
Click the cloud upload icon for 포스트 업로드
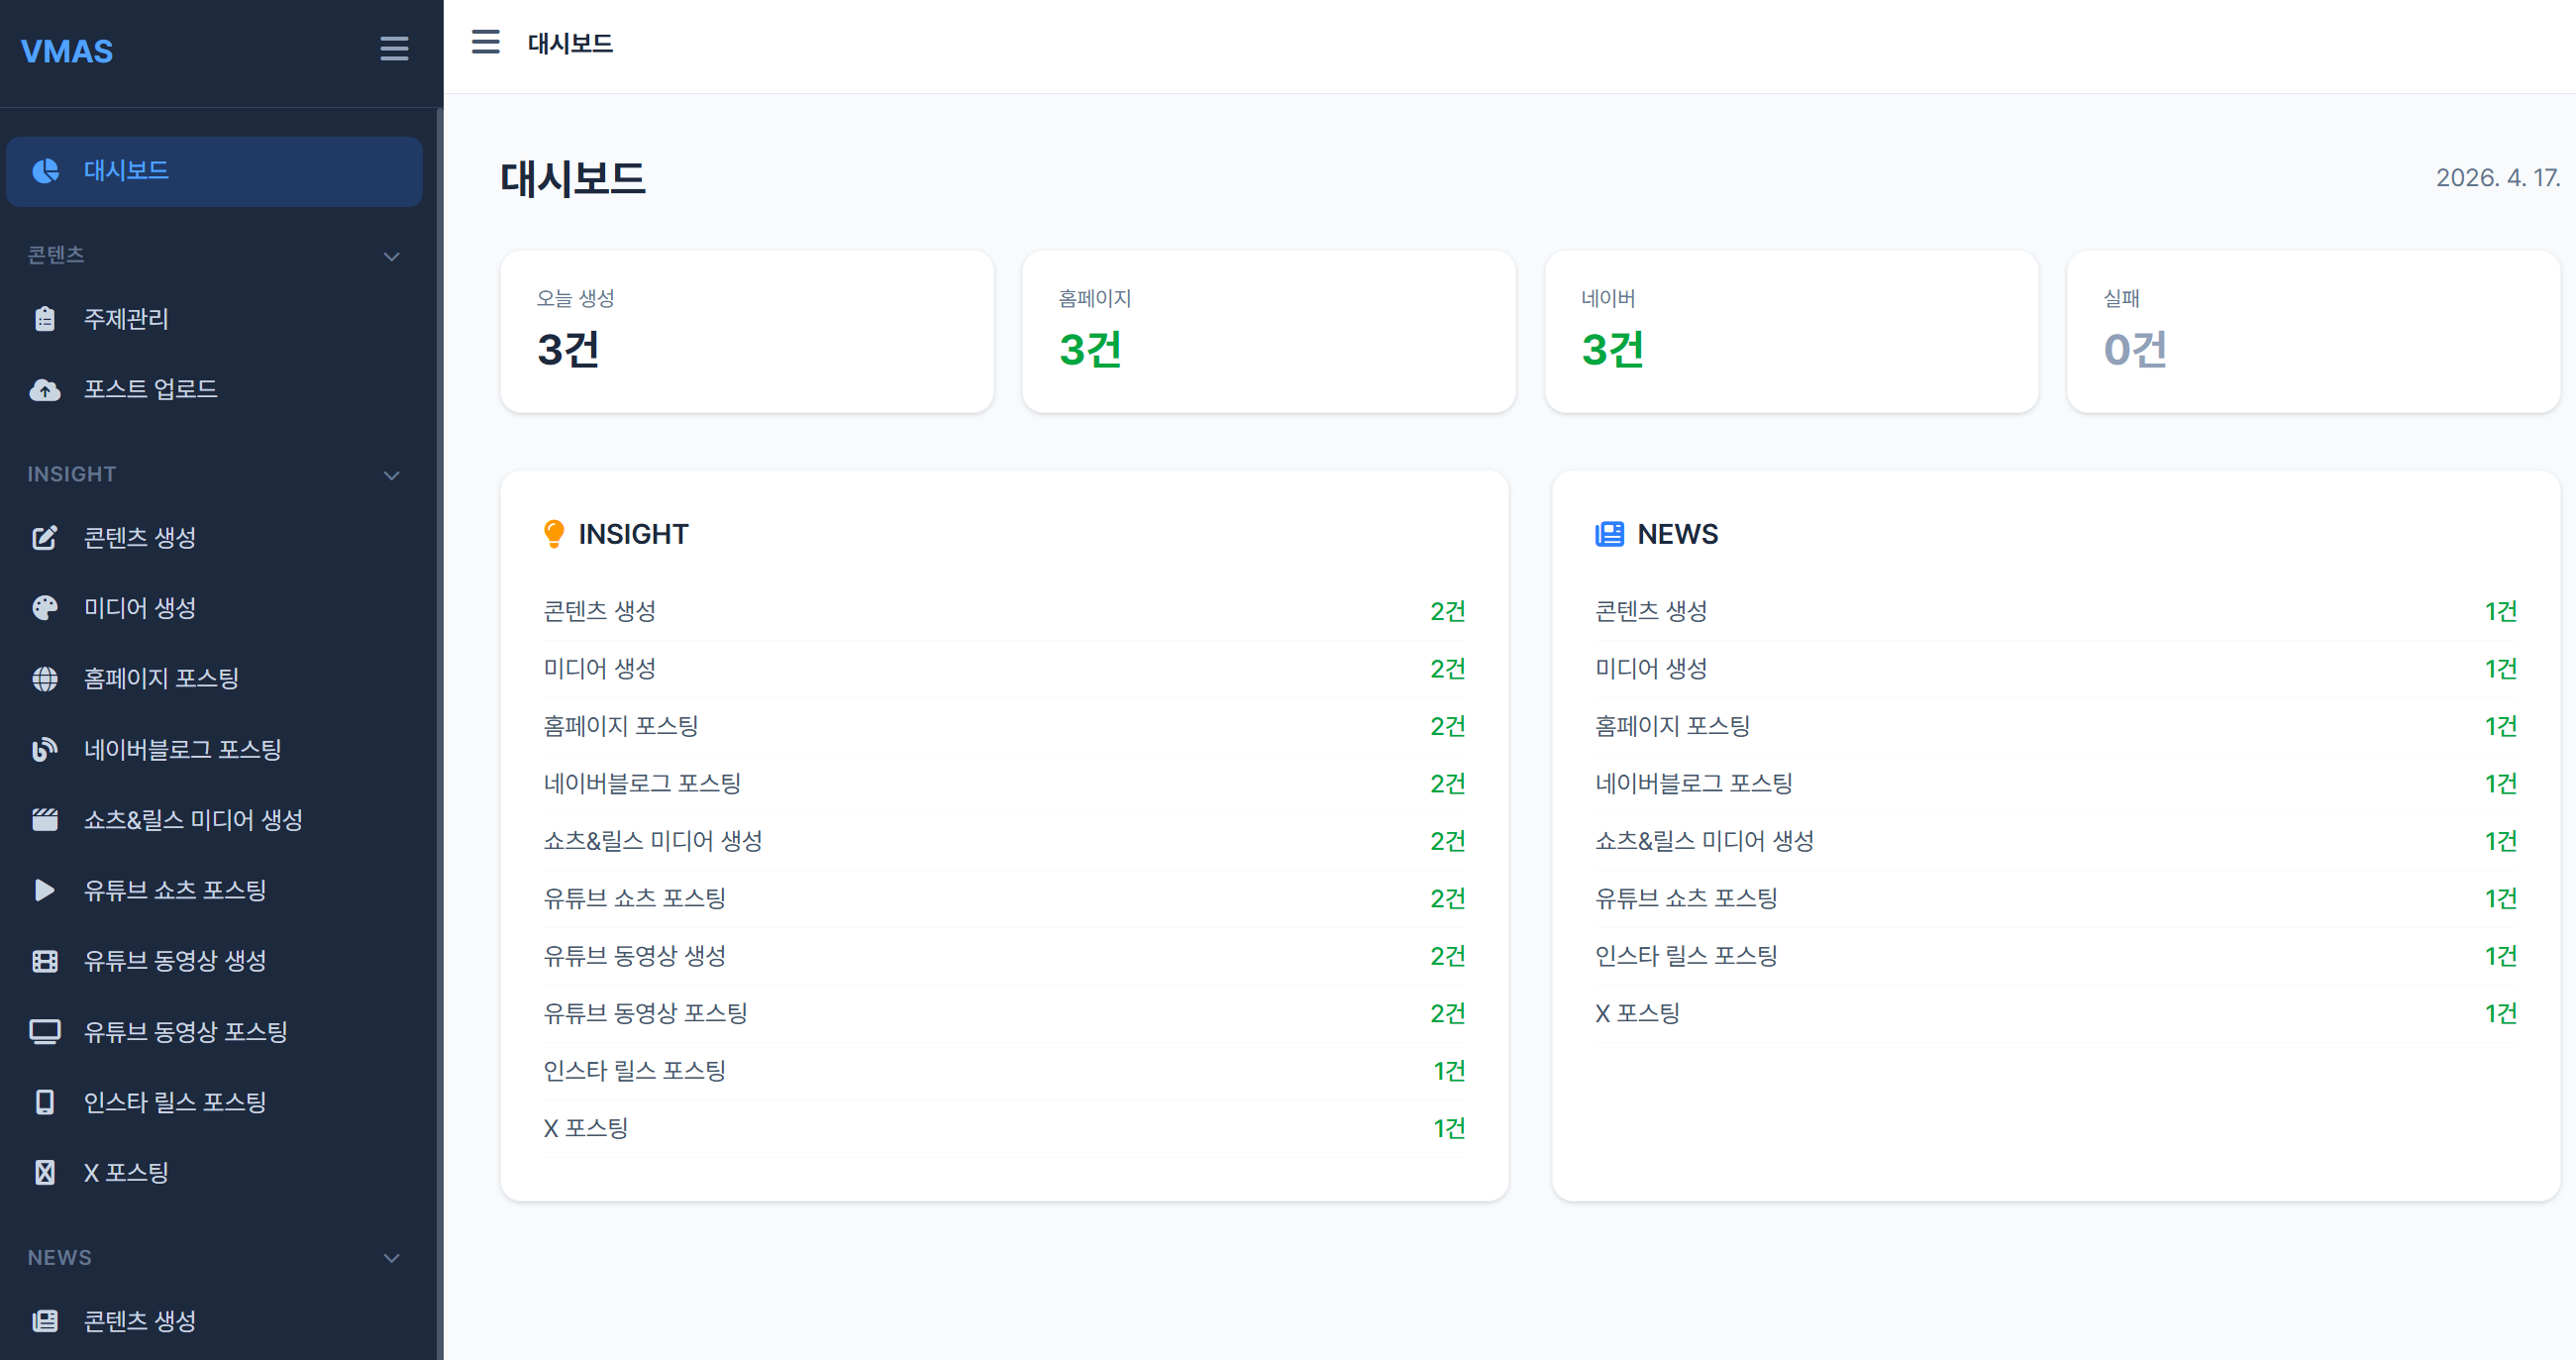click(x=45, y=389)
